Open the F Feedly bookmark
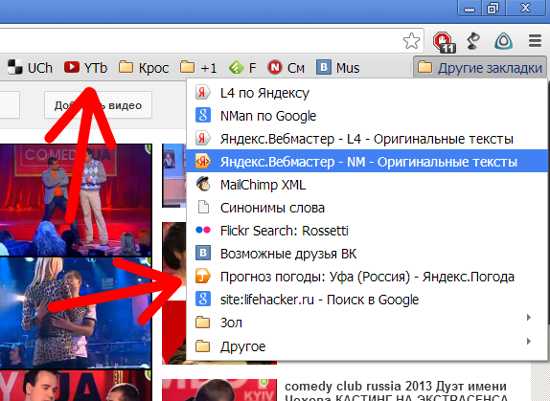Screen dimensions: 550x401 pyautogui.click(x=242, y=67)
